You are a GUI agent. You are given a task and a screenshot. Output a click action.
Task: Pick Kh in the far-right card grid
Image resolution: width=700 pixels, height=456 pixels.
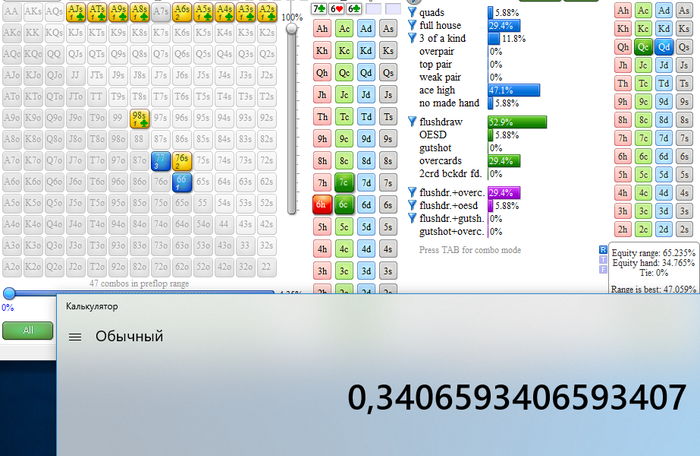tap(623, 29)
